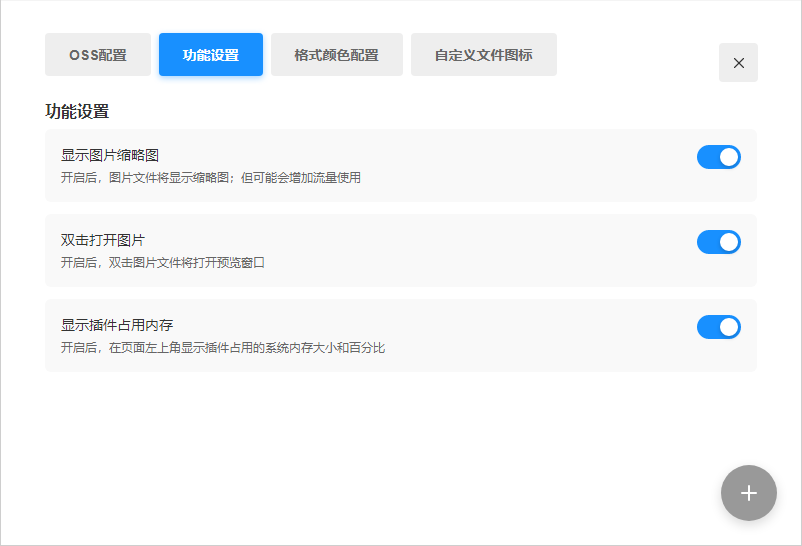Click the 功能设置 section heading
The width and height of the screenshot is (802, 546).
coord(77,111)
